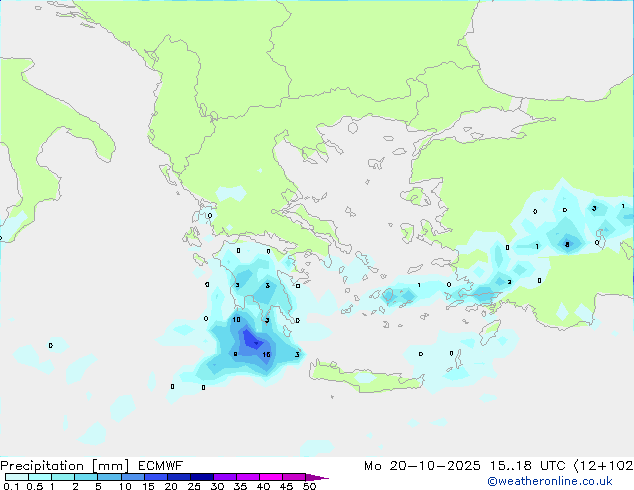Click the '16' precipitation value on the map

pyautogui.click(x=266, y=355)
